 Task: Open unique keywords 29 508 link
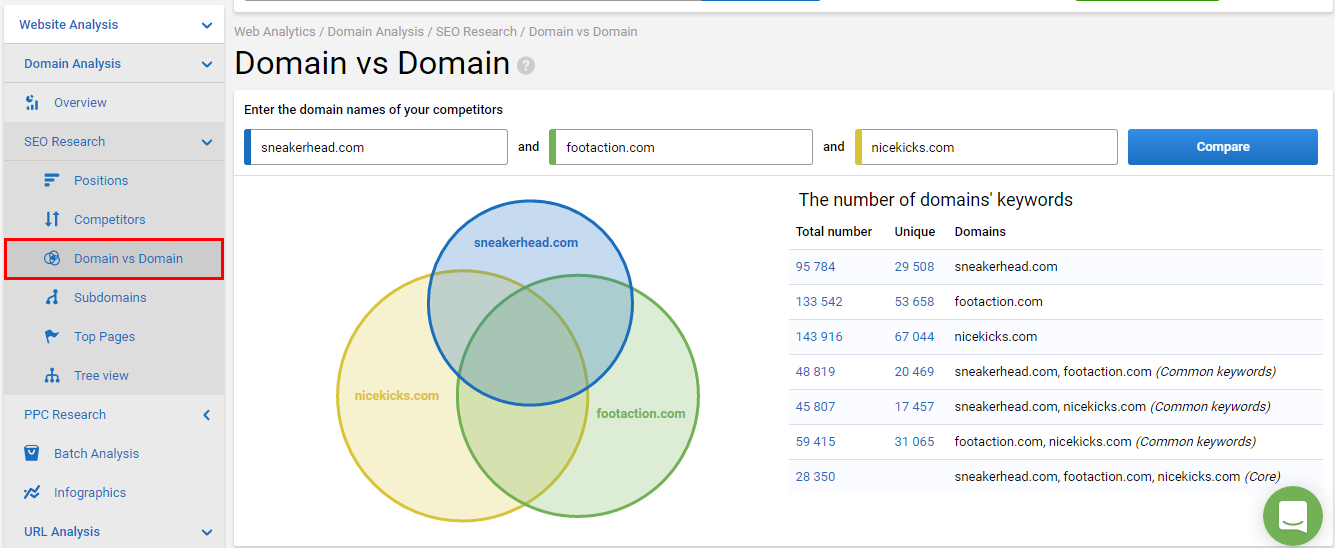click(x=914, y=267)
